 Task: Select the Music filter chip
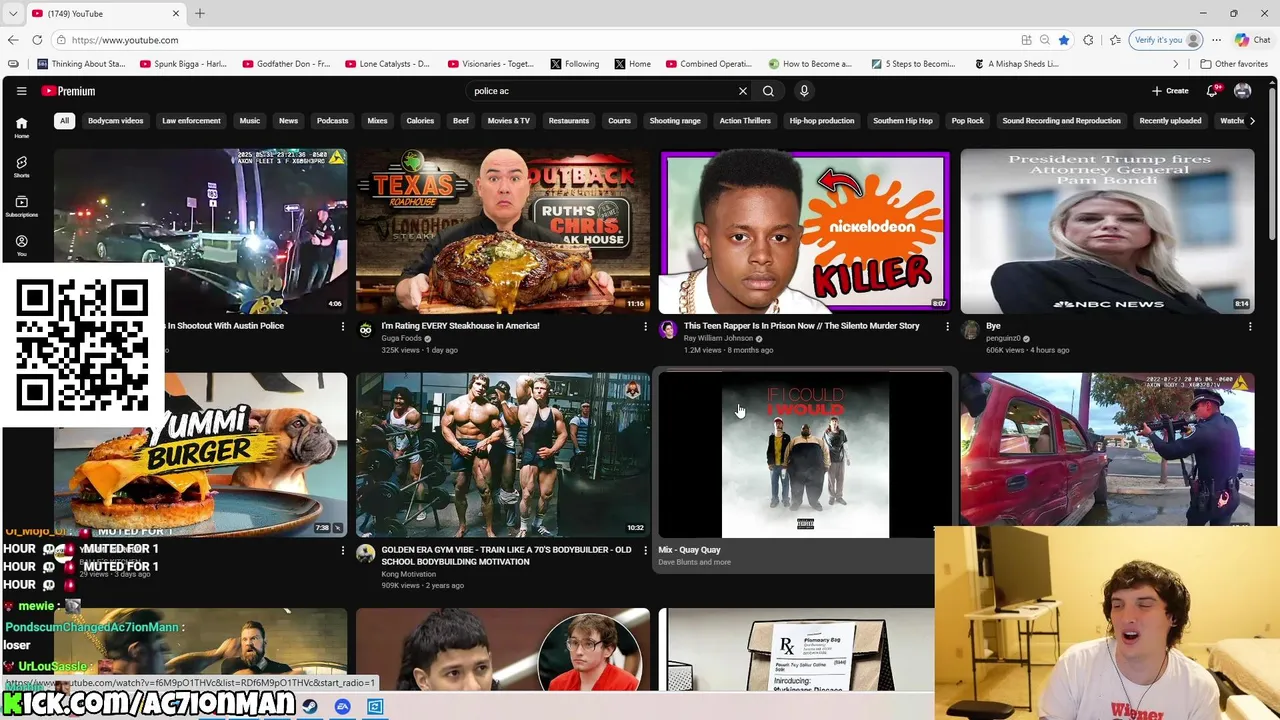(x=249, y=121)
